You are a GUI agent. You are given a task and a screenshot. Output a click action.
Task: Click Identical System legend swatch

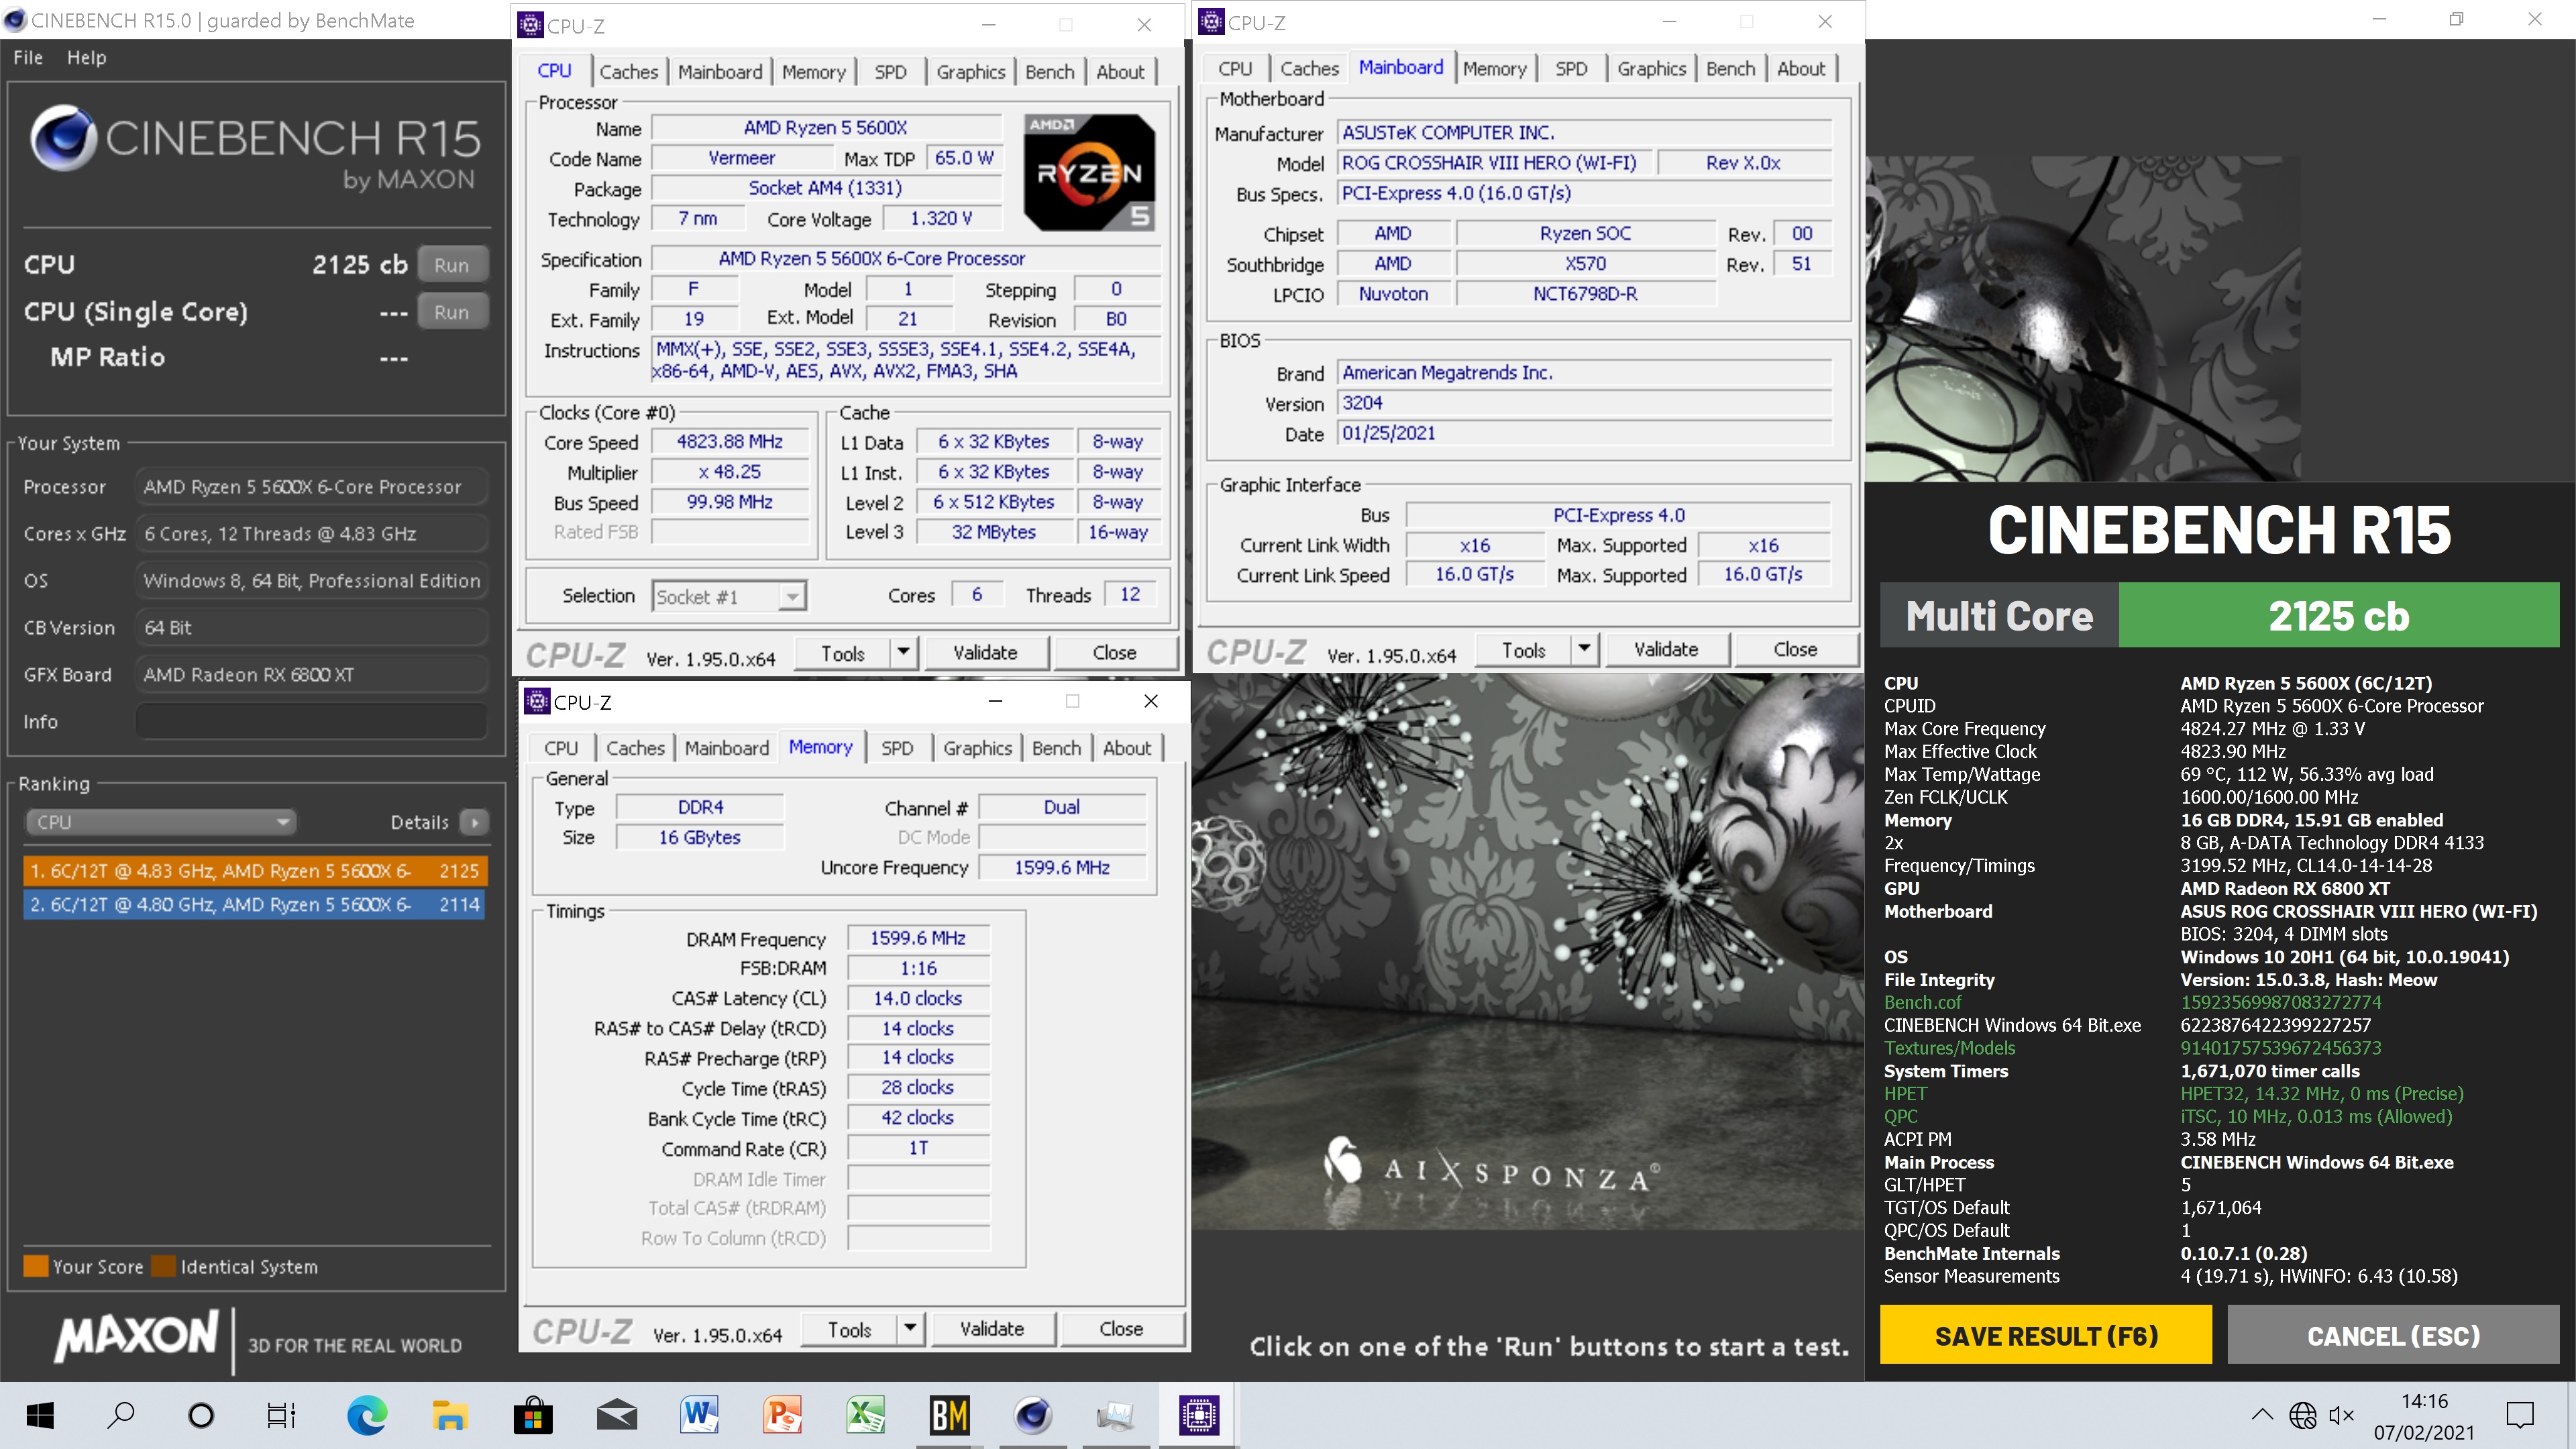[163, 1267]
